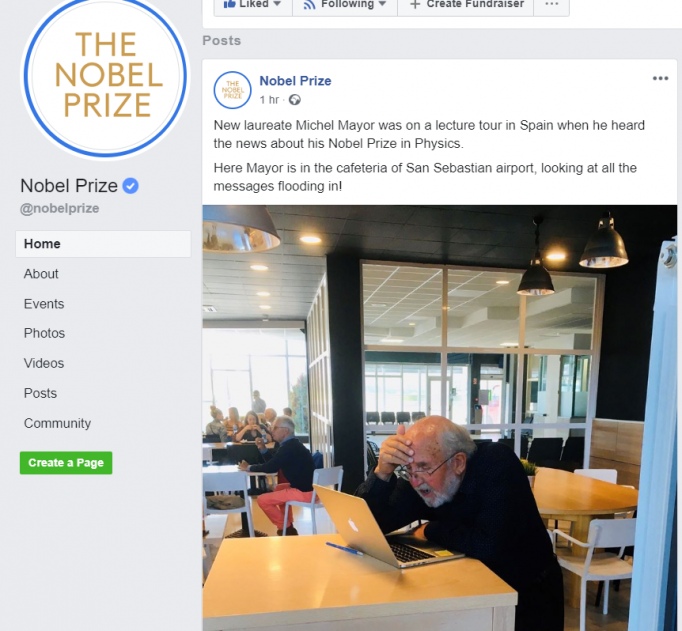Select Home in the page sidebar
Viewport: 682px width, 631px height.
pyautogui.click(x=103, y=244)
